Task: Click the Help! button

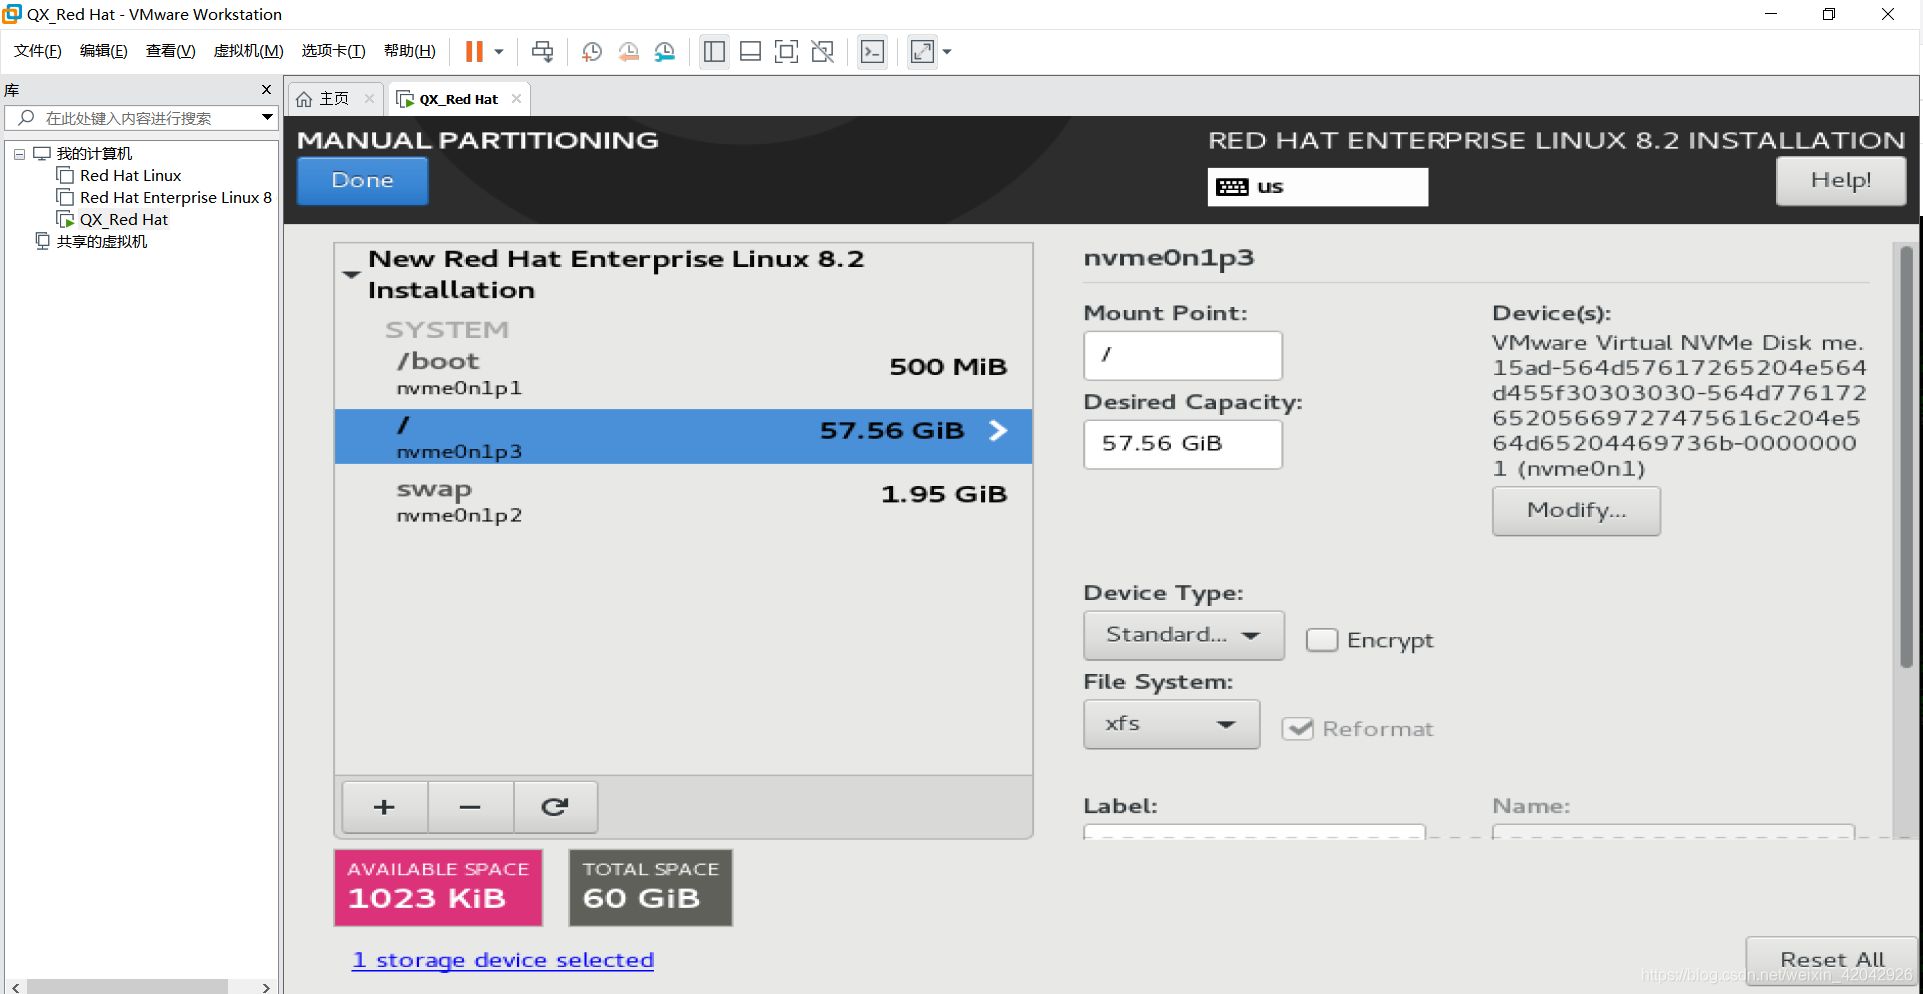Action: (1840, 181)
